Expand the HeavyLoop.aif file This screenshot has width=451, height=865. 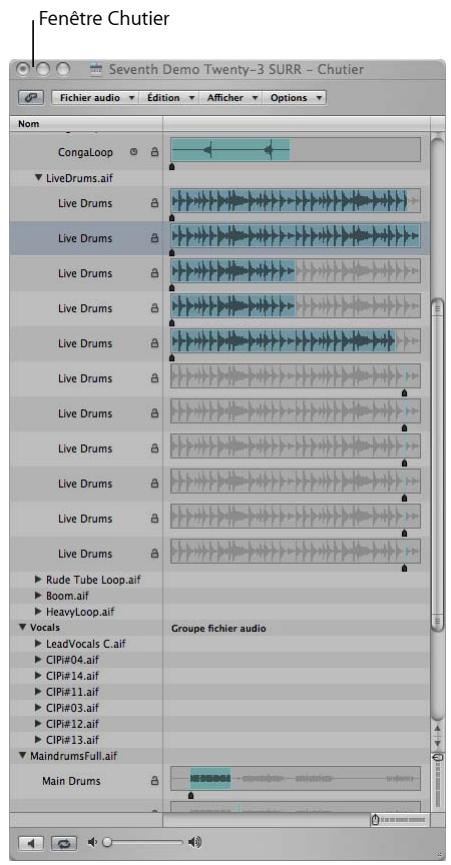click(x=38, y=612)
